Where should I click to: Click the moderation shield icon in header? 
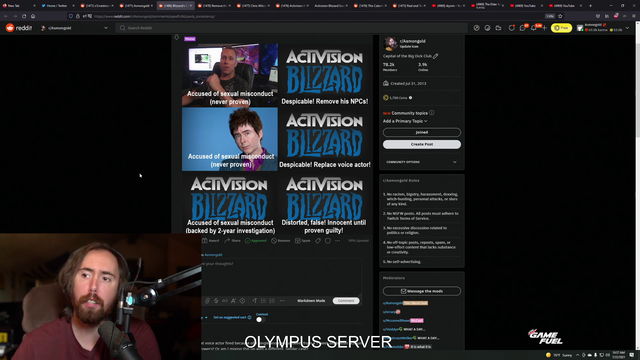pos(511,28)
